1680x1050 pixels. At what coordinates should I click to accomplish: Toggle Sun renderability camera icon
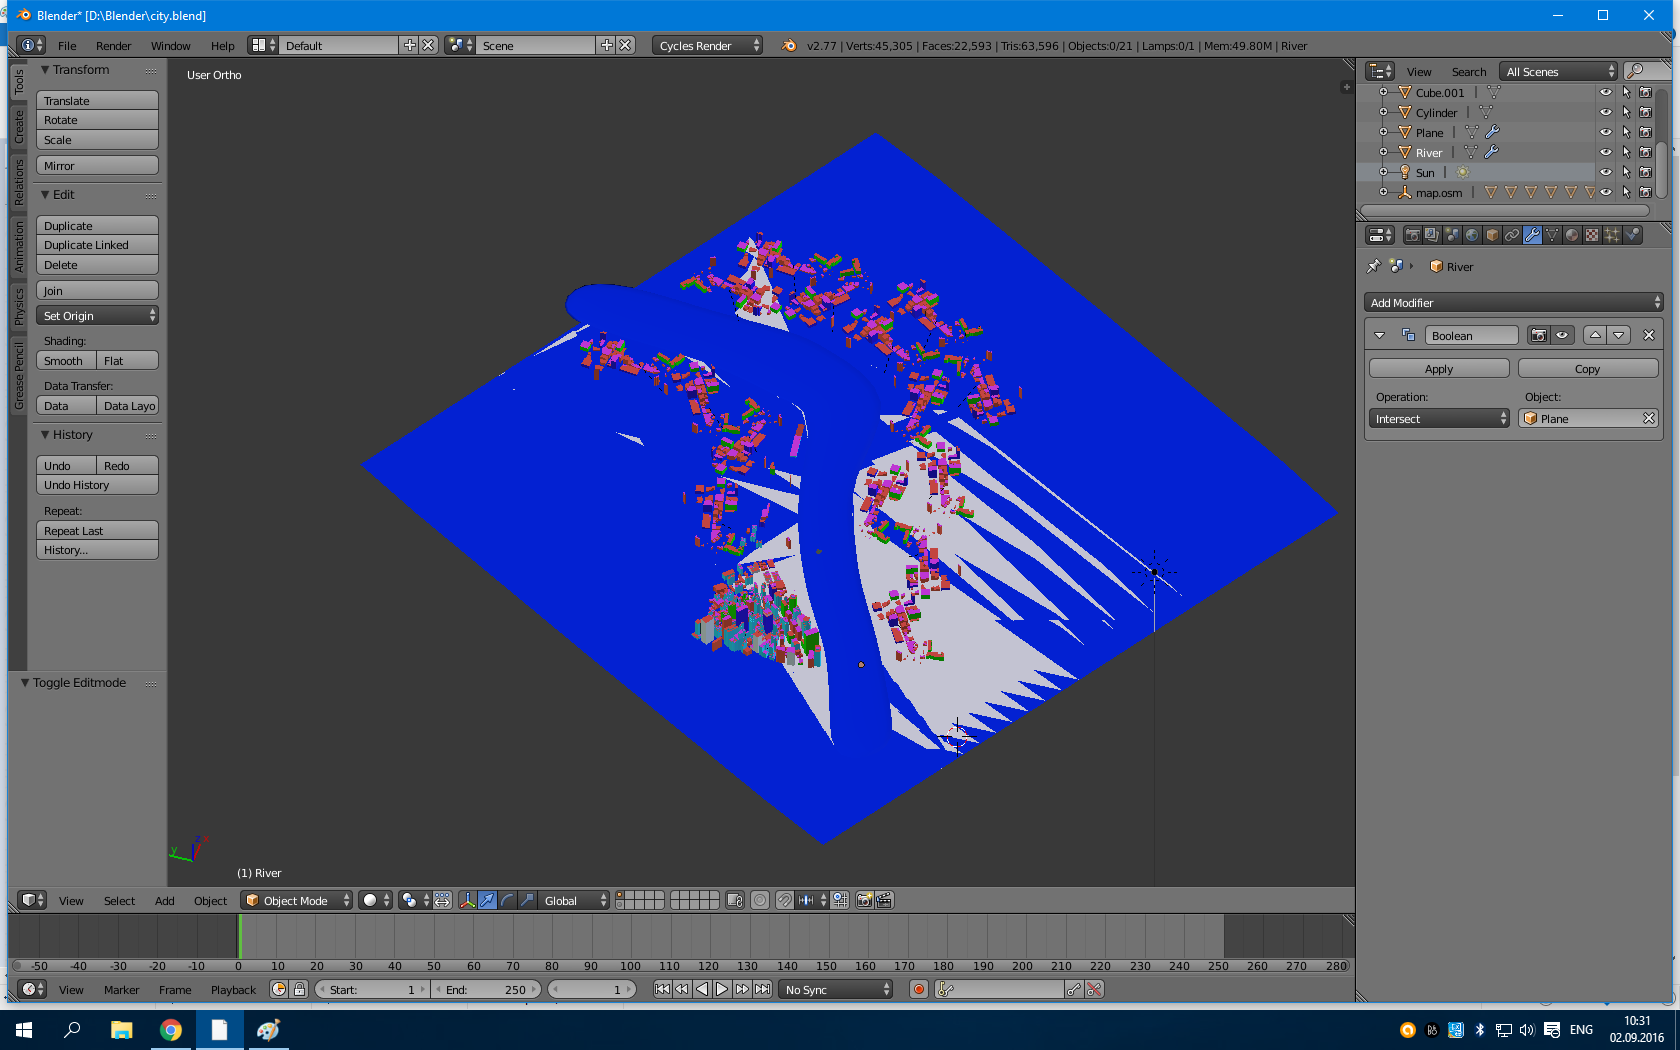(1645, 172)
